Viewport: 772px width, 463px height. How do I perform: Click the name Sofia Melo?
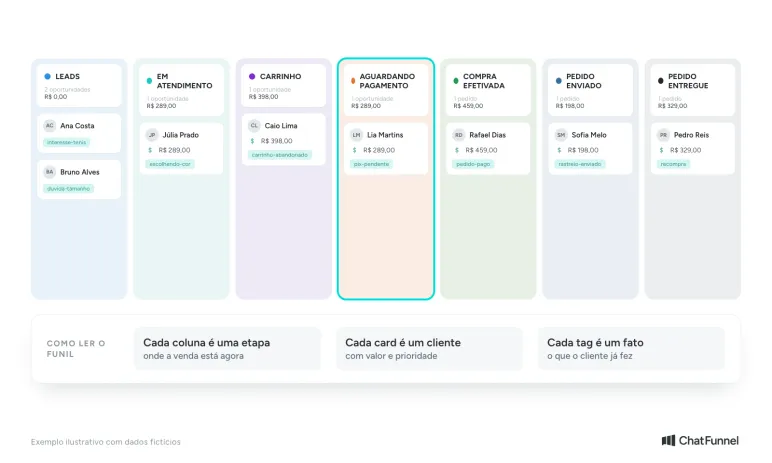pos(589,135)
